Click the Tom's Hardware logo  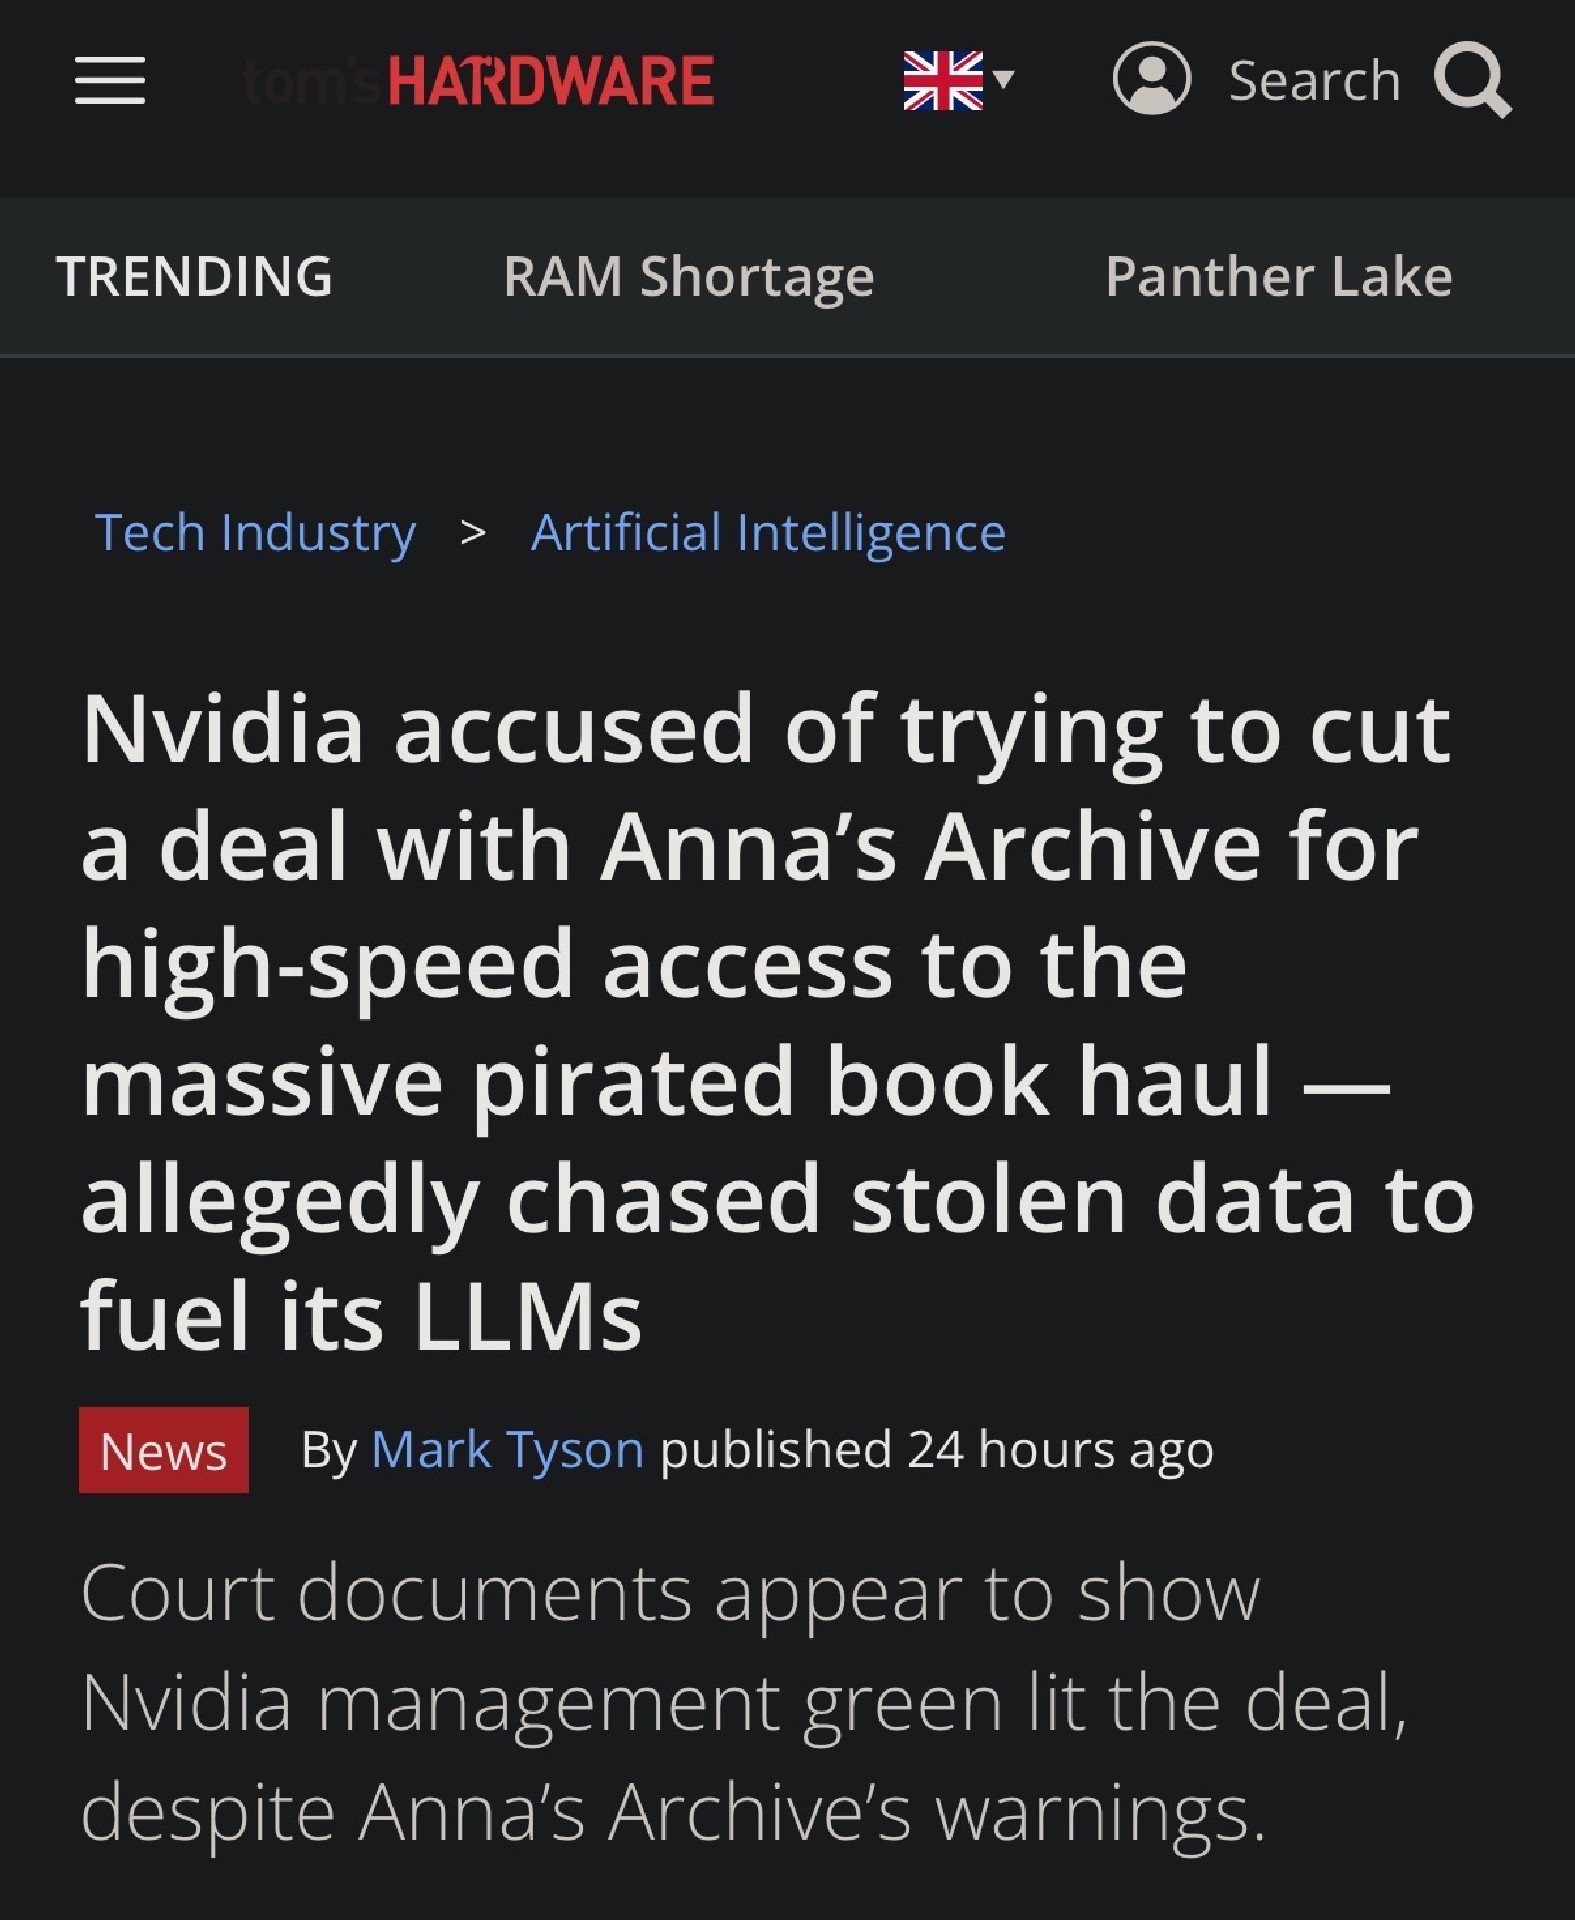tap(478, 81)
